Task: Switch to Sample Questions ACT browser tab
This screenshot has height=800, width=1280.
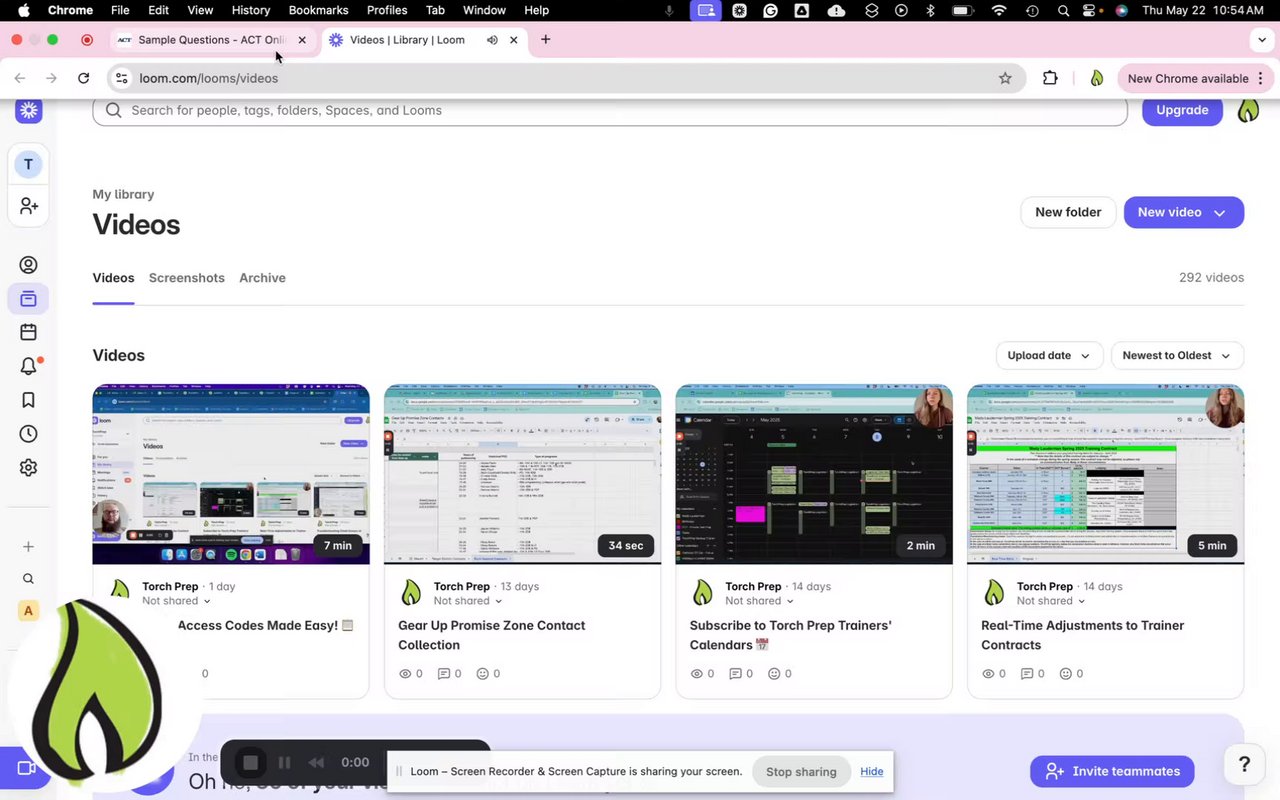Action: point(212,40)
